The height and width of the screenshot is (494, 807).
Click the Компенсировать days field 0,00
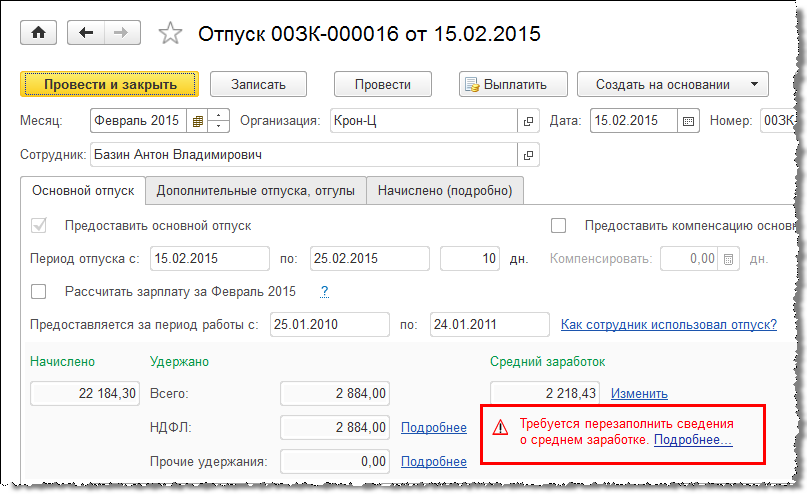coord(690,259)
